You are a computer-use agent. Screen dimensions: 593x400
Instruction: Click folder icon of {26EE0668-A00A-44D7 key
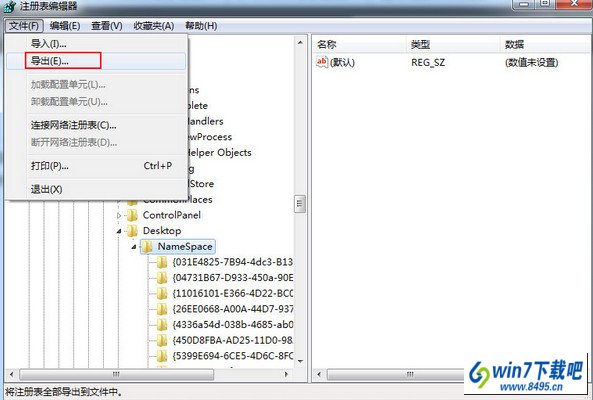point(162,309)
